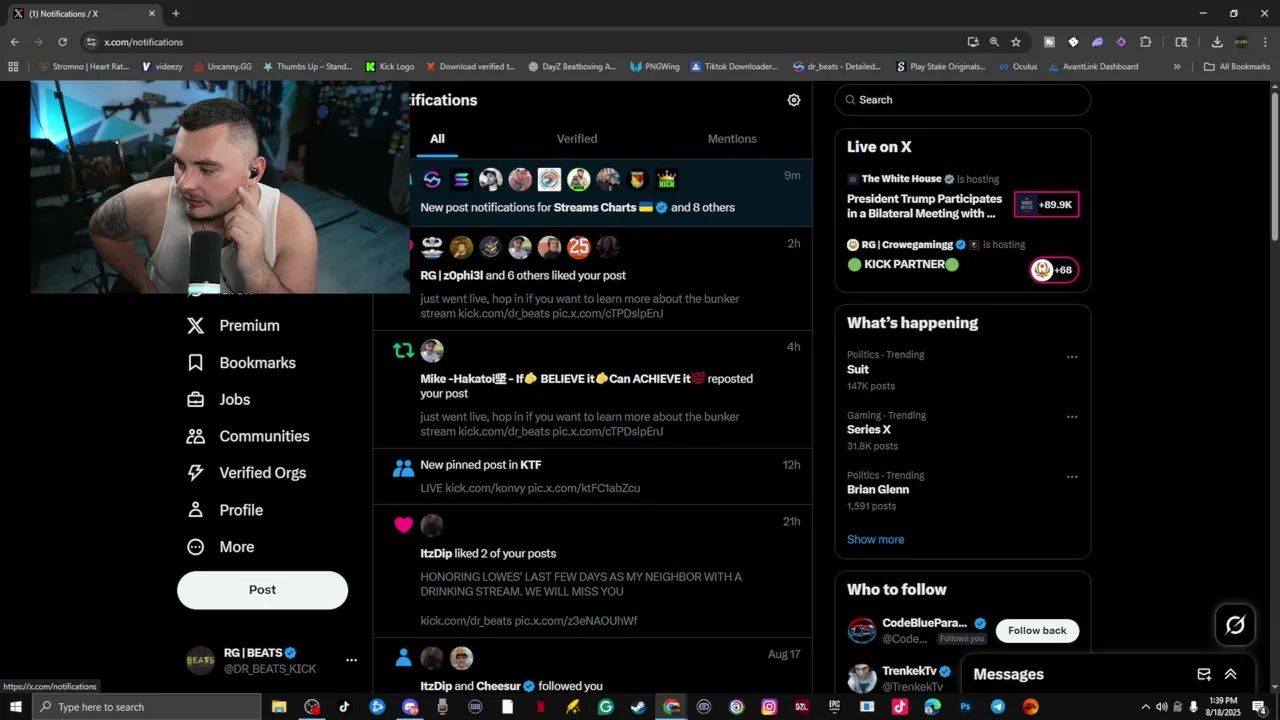Image resolution: width=1280 pixels, height=720 pixels.
Task: Open the browser zoom icon in address bar
Action: [994, 42]
